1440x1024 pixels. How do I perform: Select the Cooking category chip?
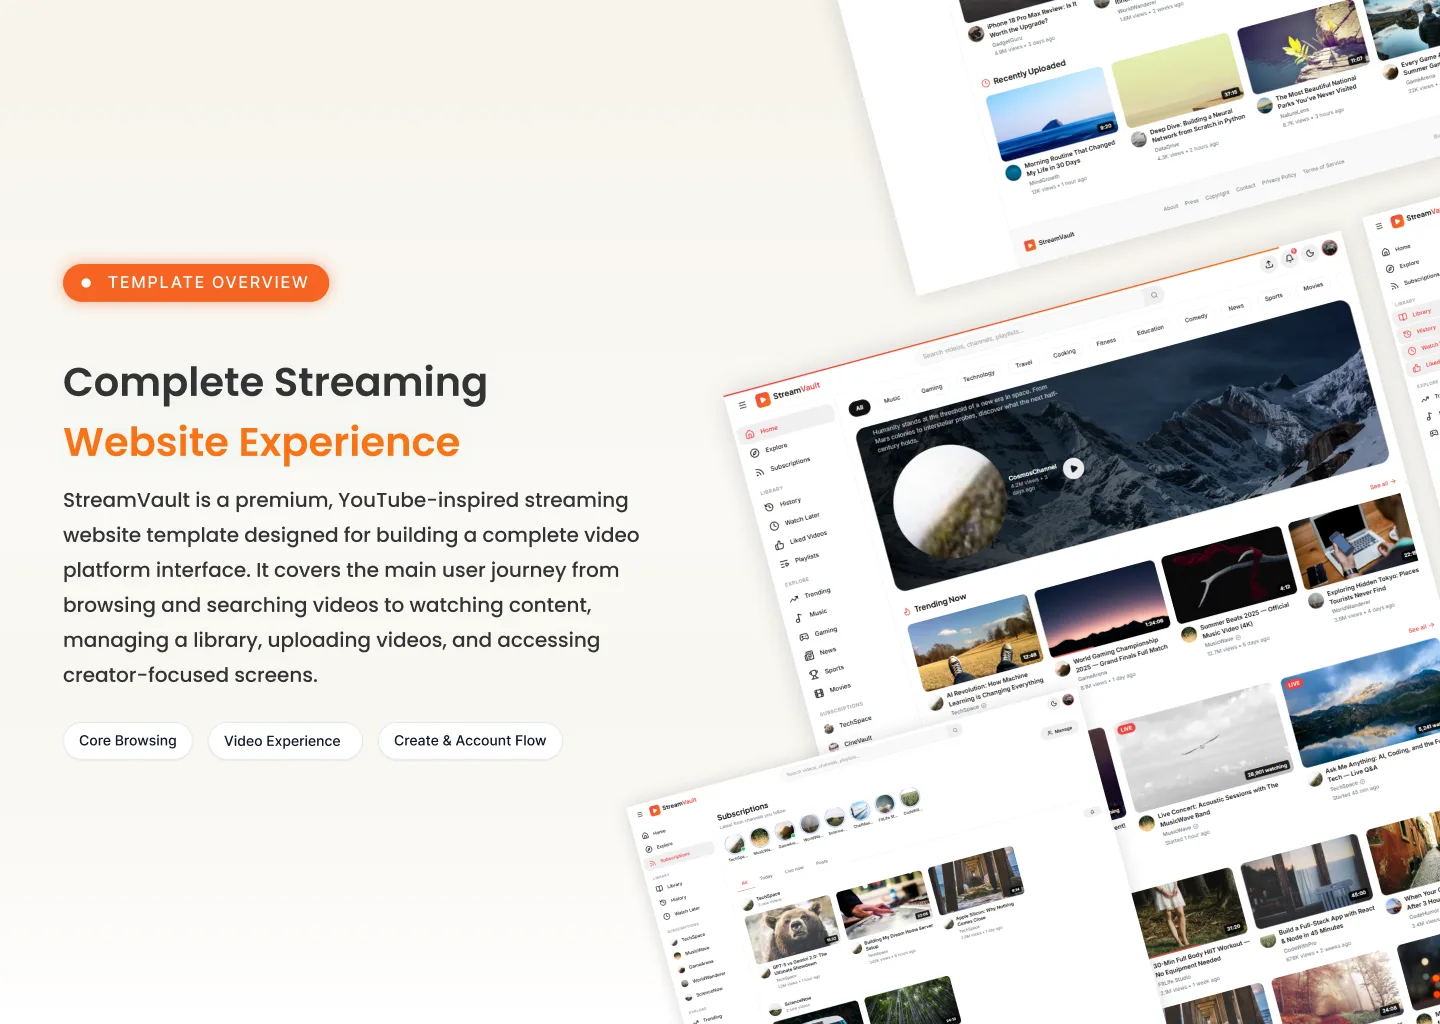pos(1064,353)
